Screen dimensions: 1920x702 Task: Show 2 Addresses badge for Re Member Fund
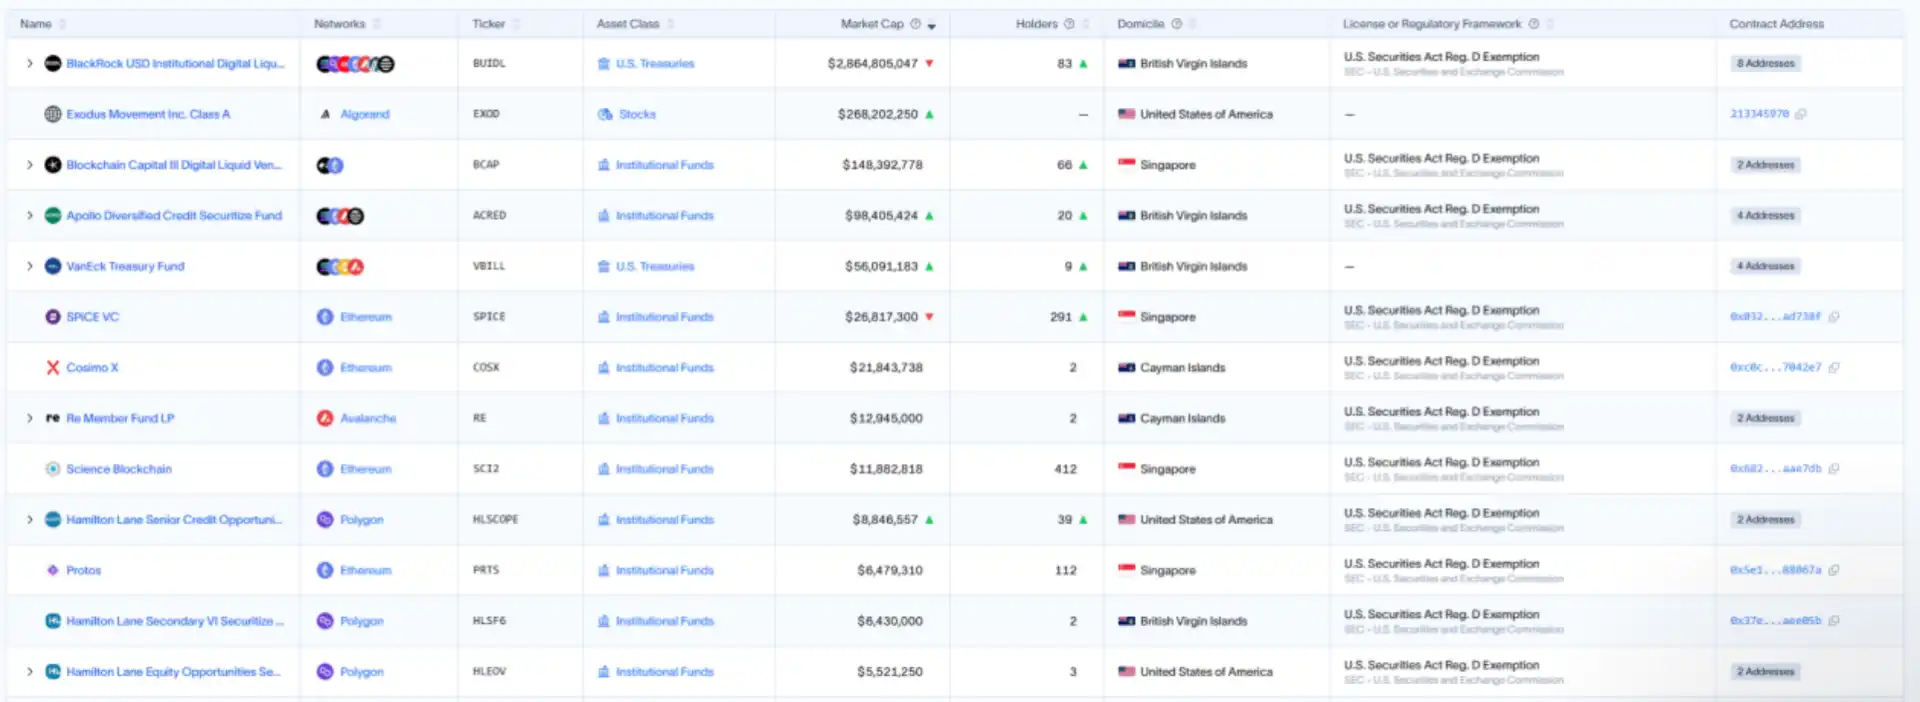tap(1766, 418)
